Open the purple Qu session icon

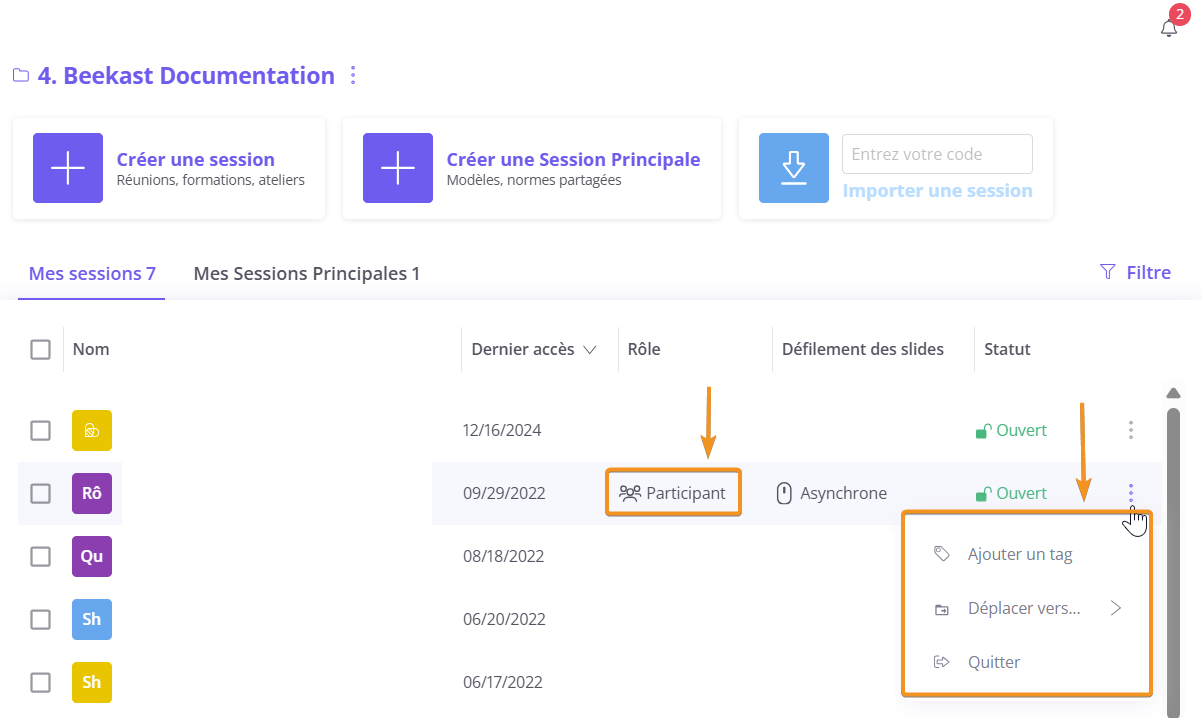92,556
